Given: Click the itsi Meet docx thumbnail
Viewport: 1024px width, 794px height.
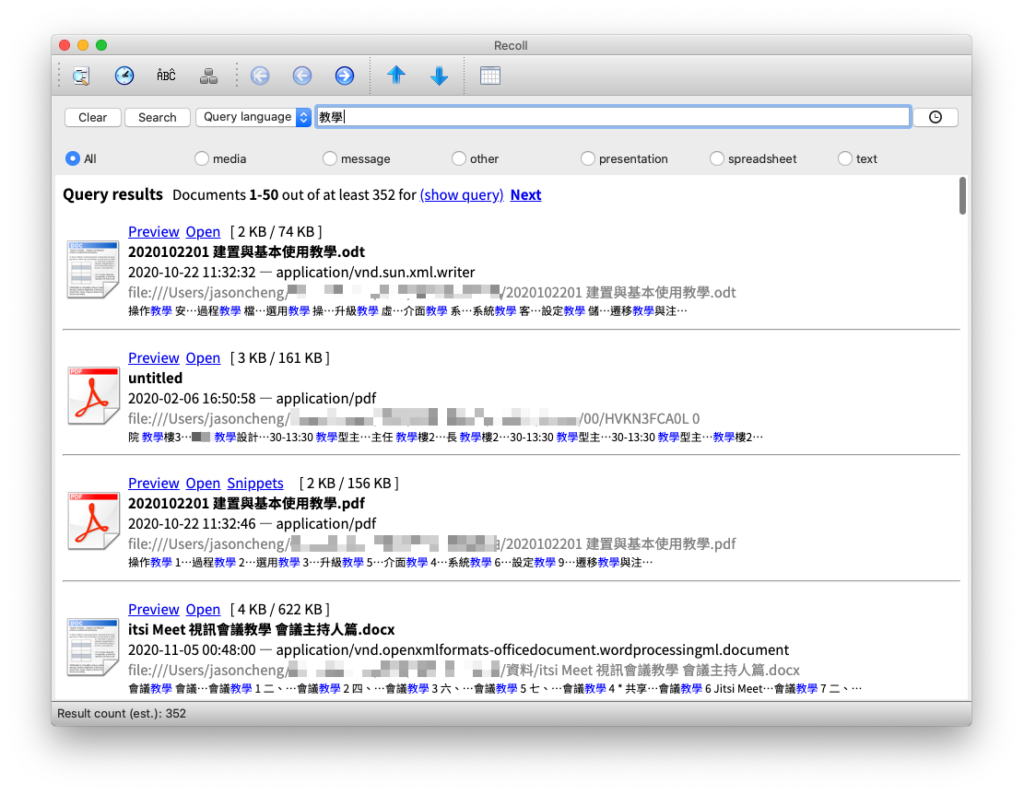Looking at the screenshot, I should 93,646.
